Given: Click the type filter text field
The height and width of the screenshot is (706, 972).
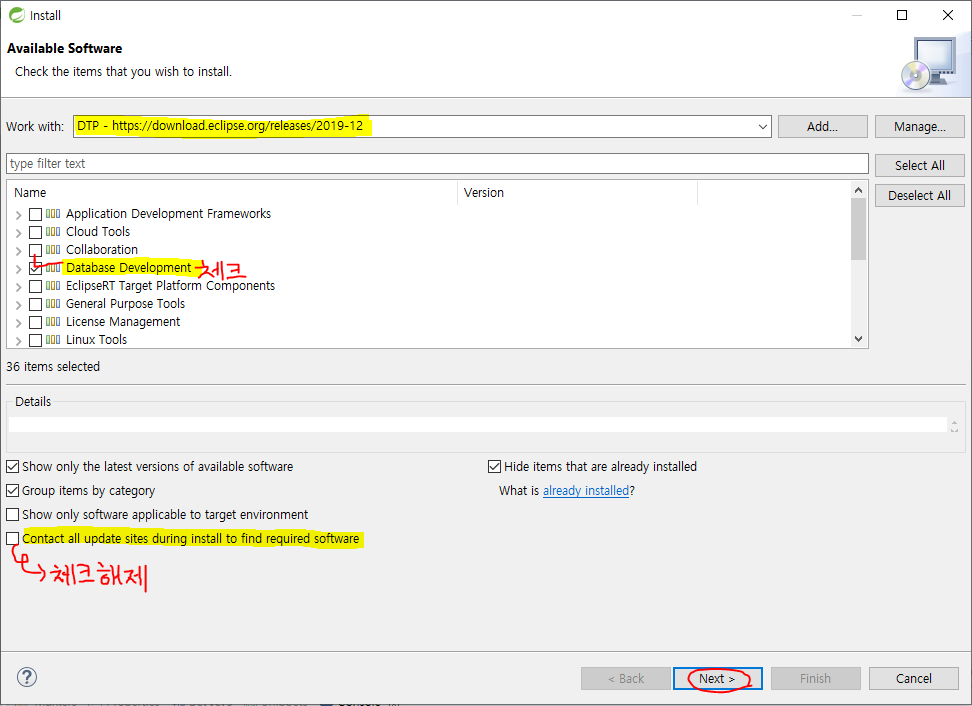Looking at the screenshot, I should click(437, 164).
